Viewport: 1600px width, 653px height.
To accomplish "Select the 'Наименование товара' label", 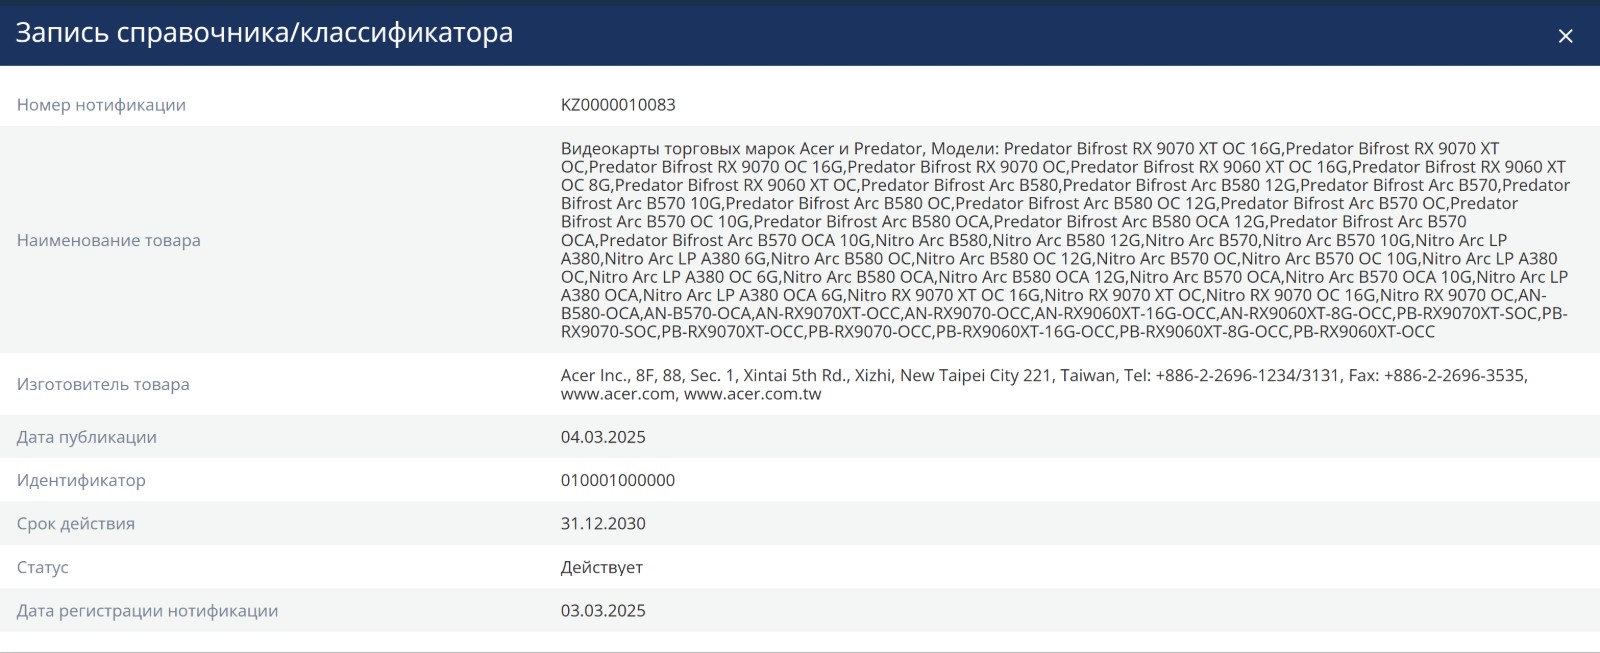I will coord(109,240).
